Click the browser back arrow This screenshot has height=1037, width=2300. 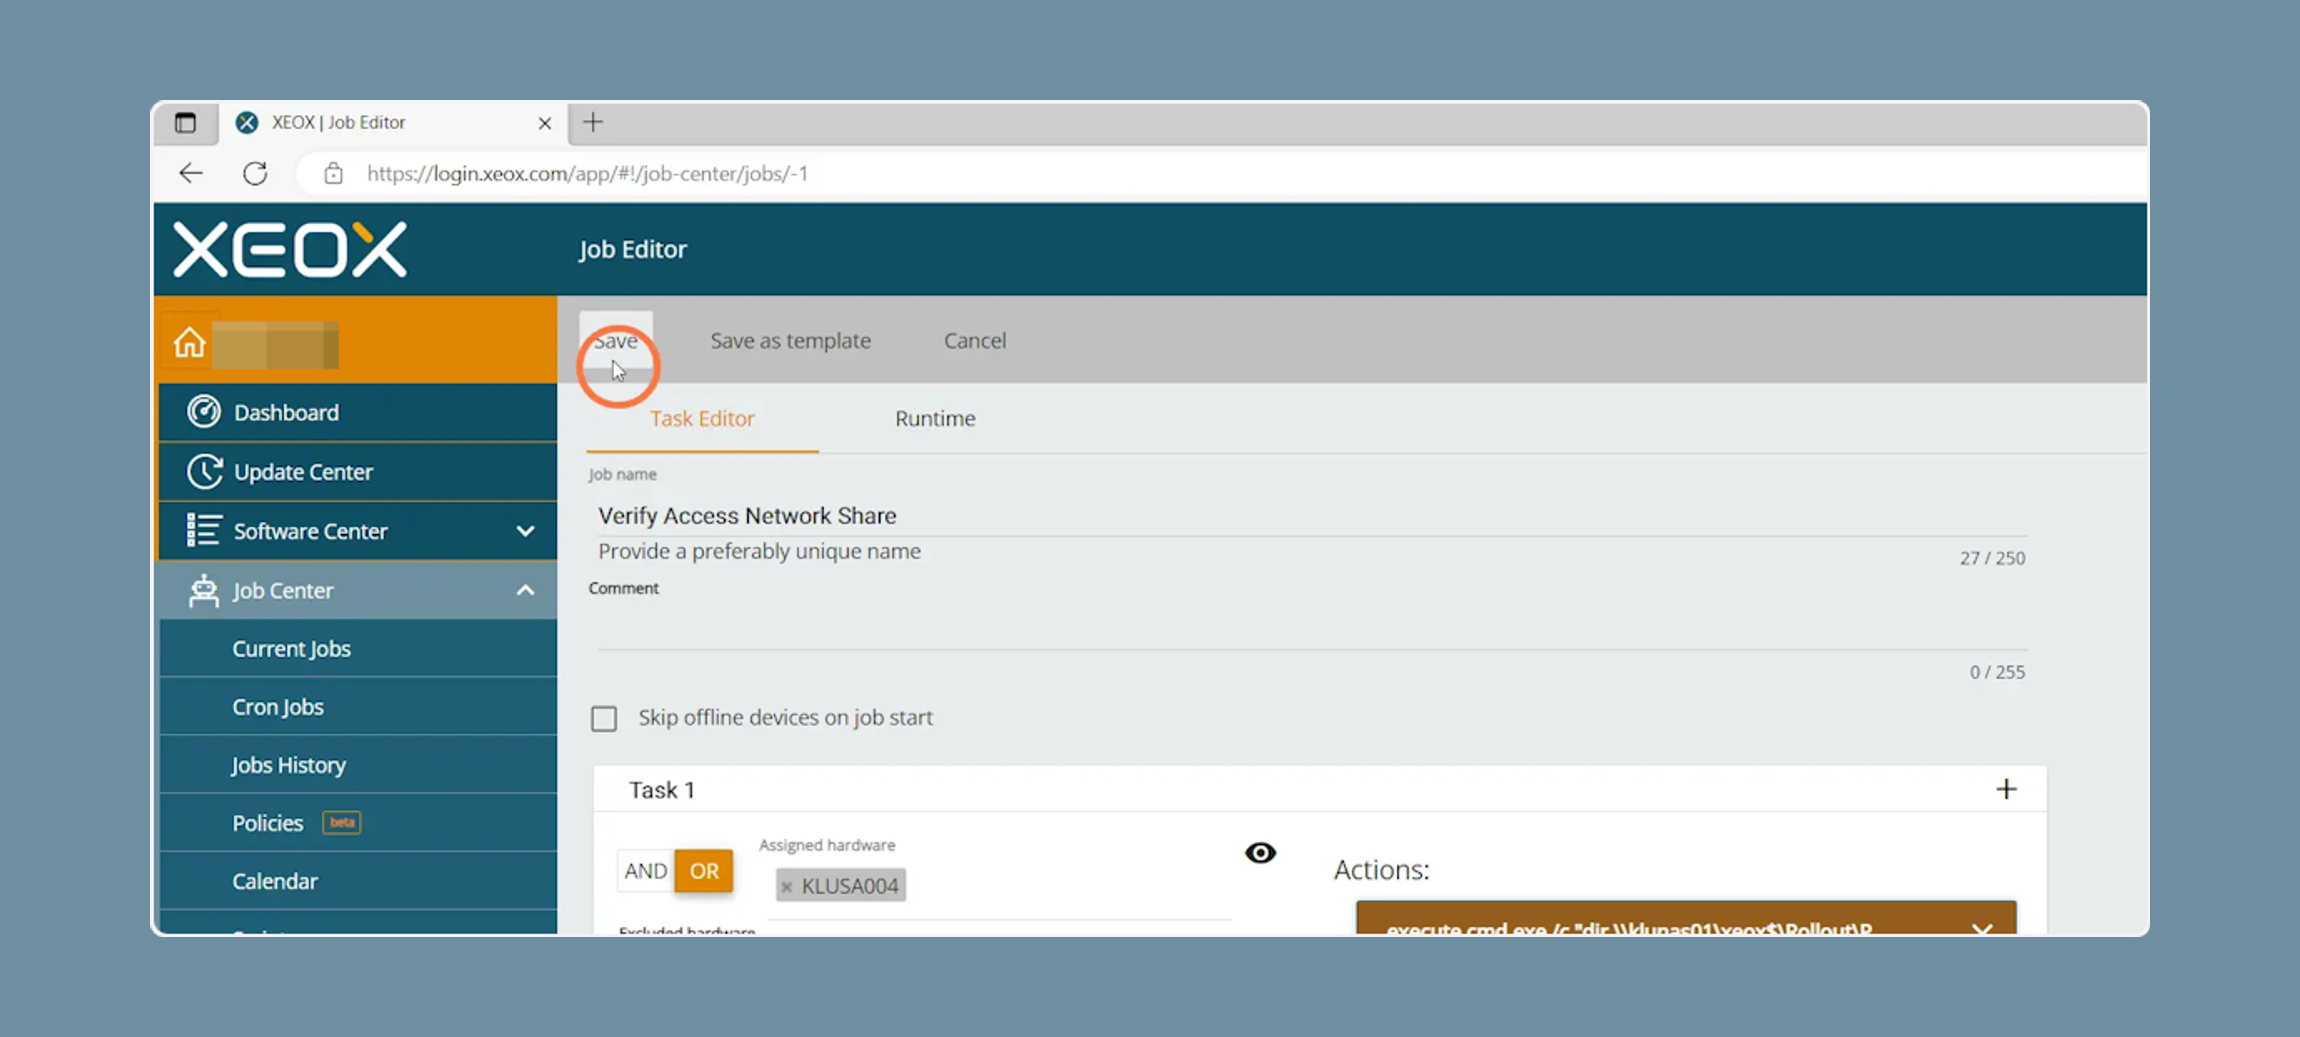coord(190,173)
